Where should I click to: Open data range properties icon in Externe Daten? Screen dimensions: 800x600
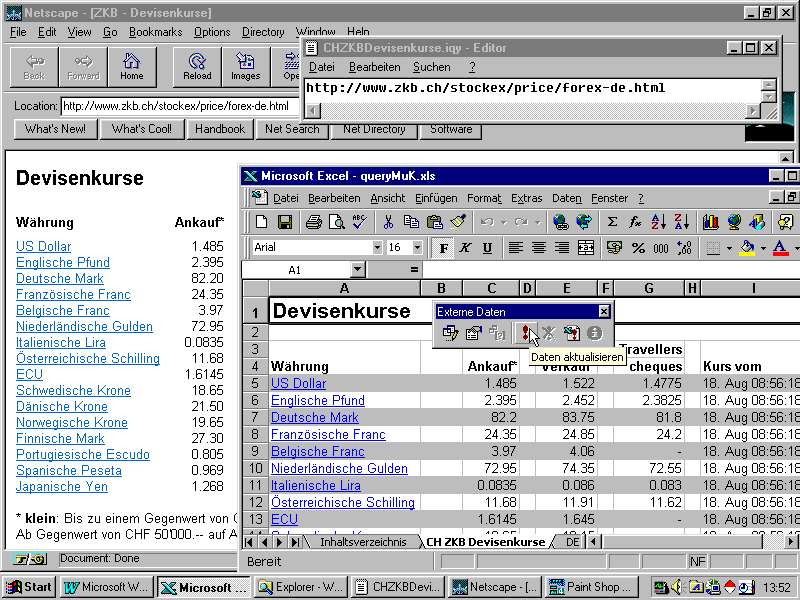473,333
